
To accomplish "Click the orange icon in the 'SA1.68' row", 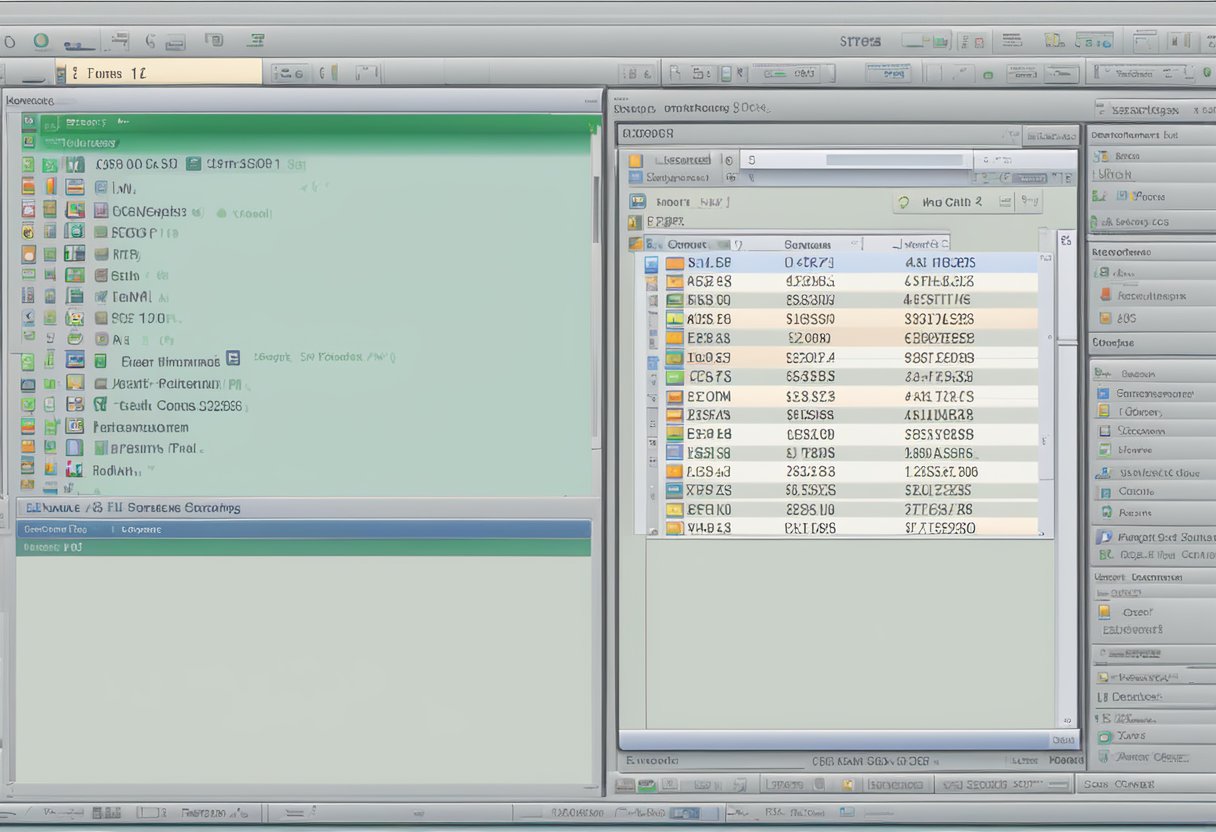I will pyautogui.click(x=675, y=263).
